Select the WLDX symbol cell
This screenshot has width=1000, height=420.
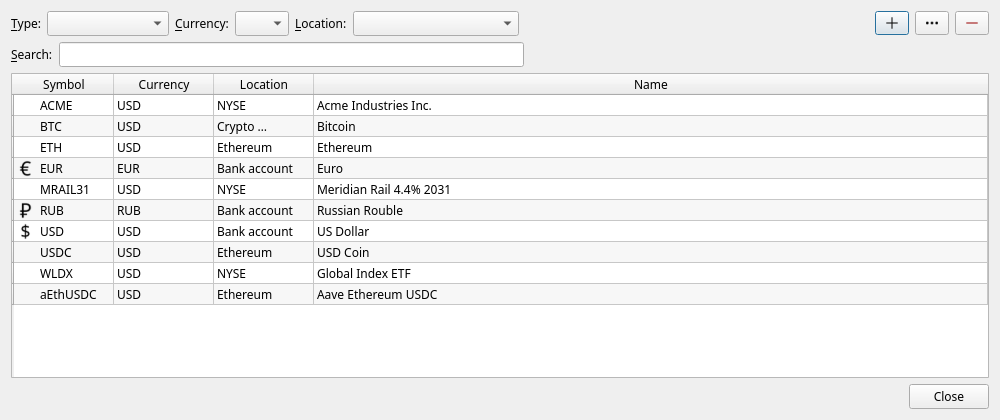(x=63, y=273)
